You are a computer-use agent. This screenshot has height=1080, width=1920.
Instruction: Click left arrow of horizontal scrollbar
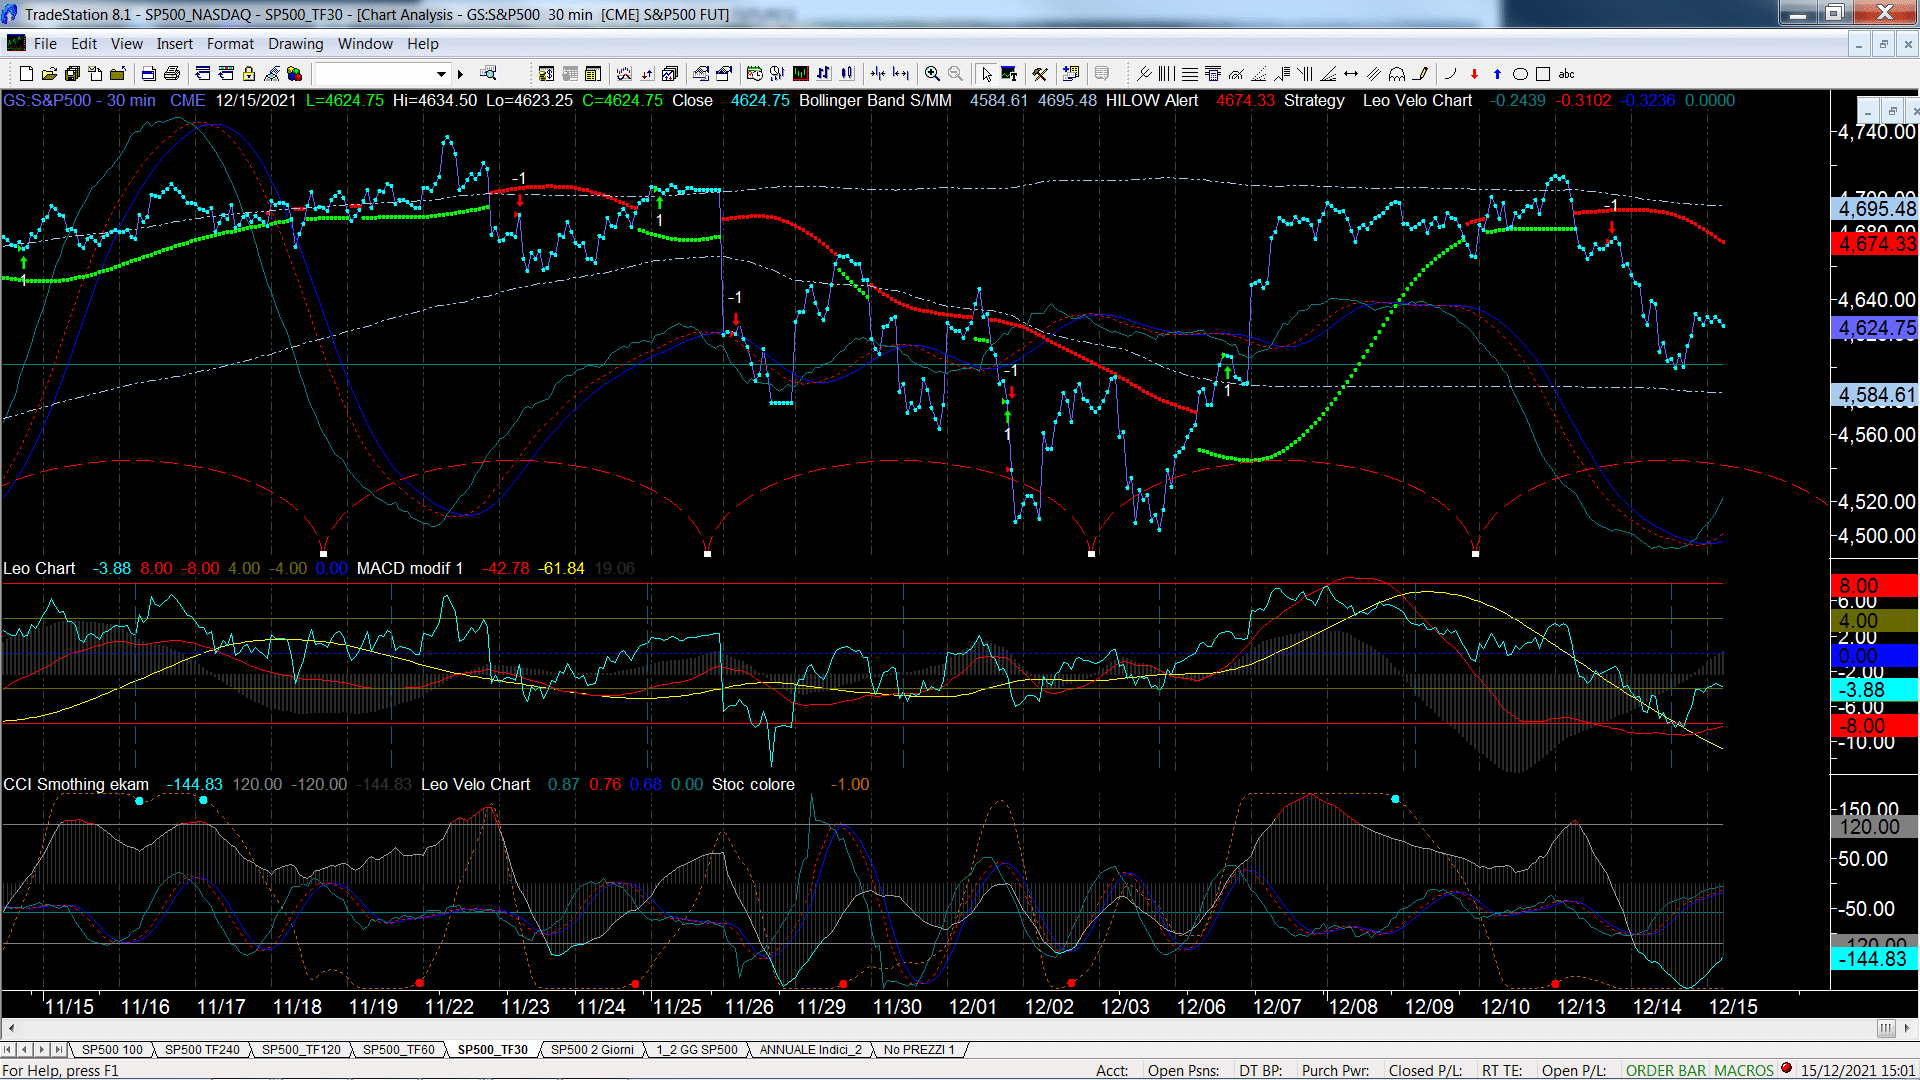click(x=10, y=1028)
